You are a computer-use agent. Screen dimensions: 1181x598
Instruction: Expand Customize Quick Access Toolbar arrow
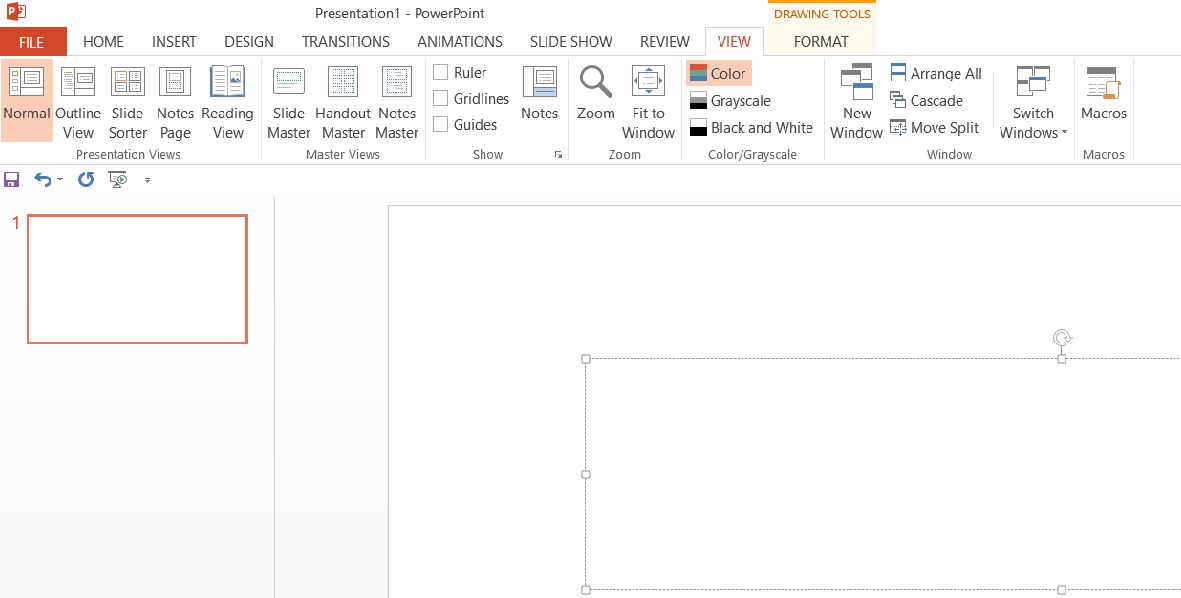pos(147,181)
